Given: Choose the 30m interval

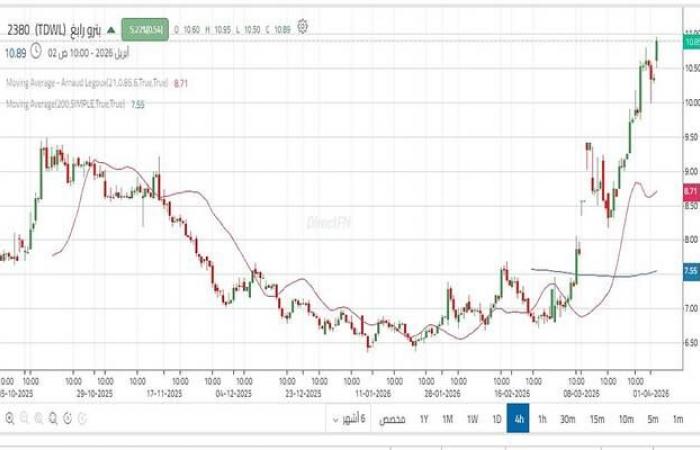Looking at the screenshot, I should 567,418.
